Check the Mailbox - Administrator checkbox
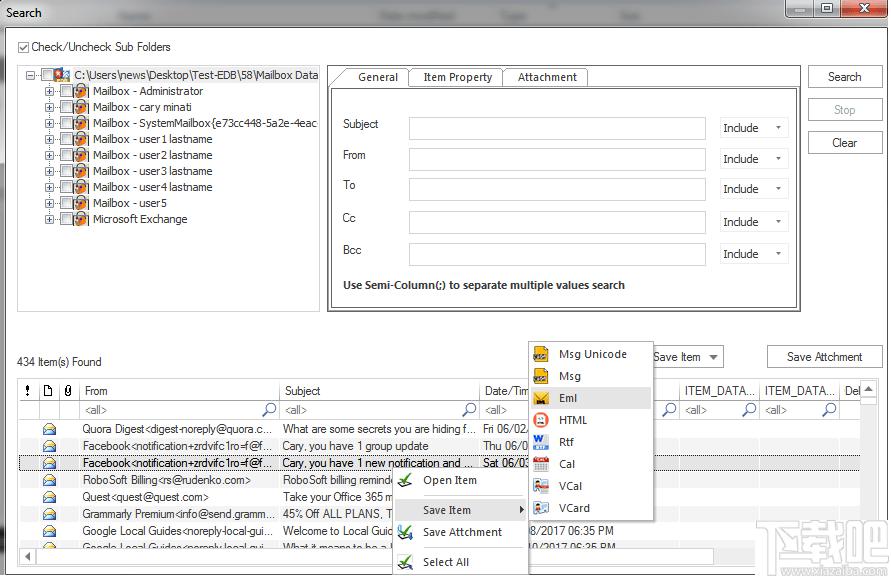891x576 pixels. pos(66,91)
